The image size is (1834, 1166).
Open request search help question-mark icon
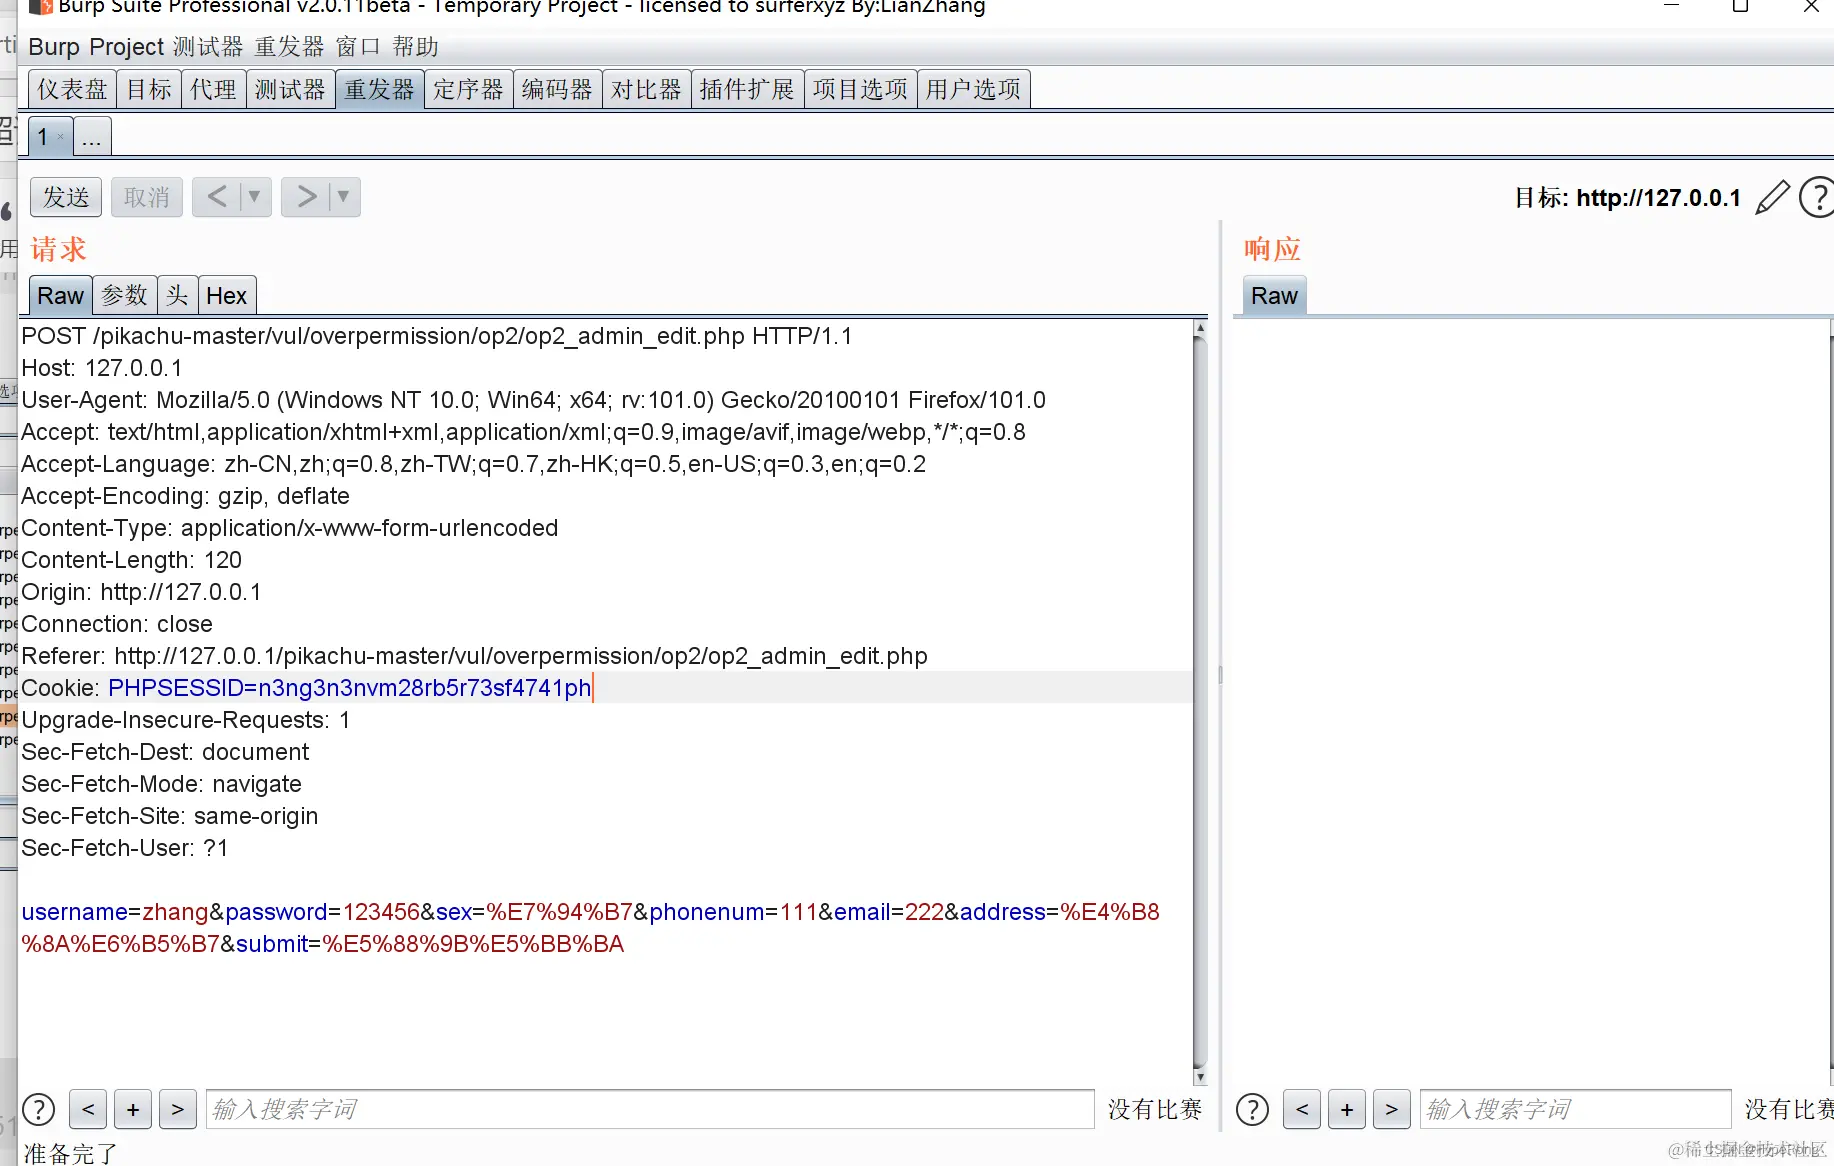[39, 1109]
